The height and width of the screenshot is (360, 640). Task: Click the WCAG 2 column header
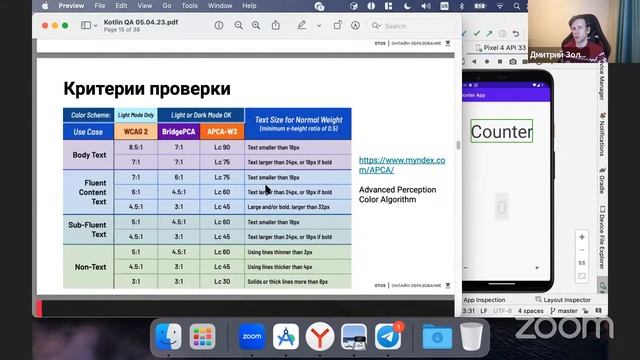(136, 132)
